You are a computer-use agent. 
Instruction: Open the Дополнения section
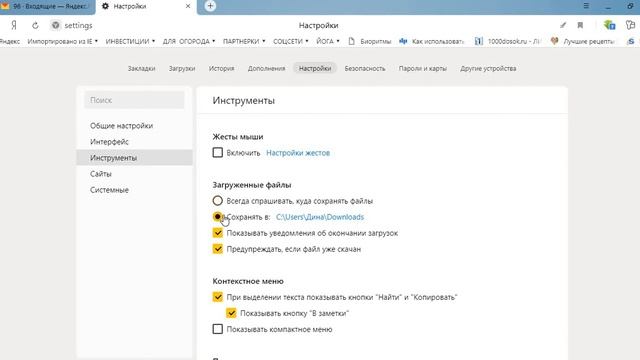[267, 69]
